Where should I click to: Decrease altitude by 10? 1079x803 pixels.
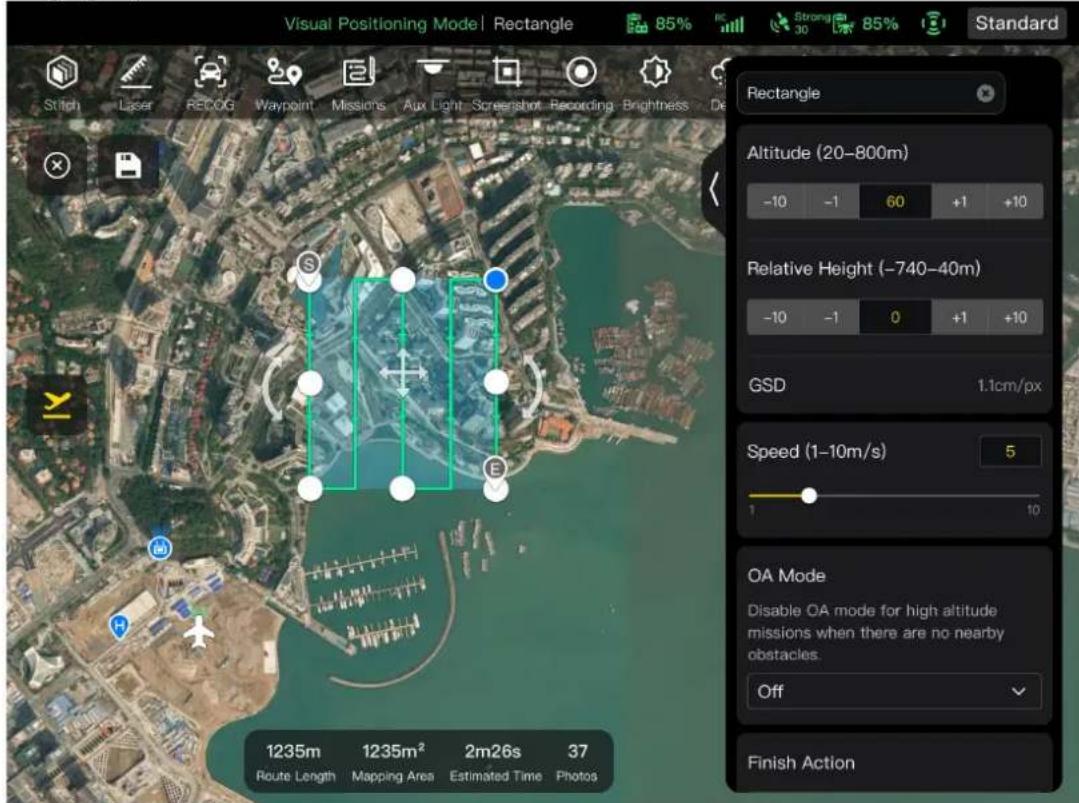775,202
